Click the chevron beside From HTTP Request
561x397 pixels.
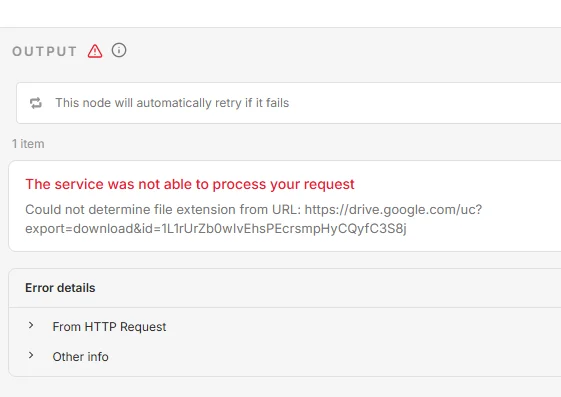point(31,325)
